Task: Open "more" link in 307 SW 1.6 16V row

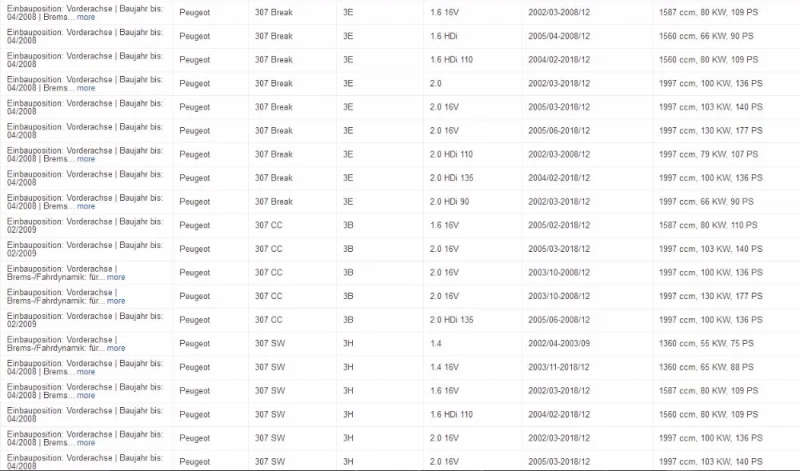Action: click(86, 395)
